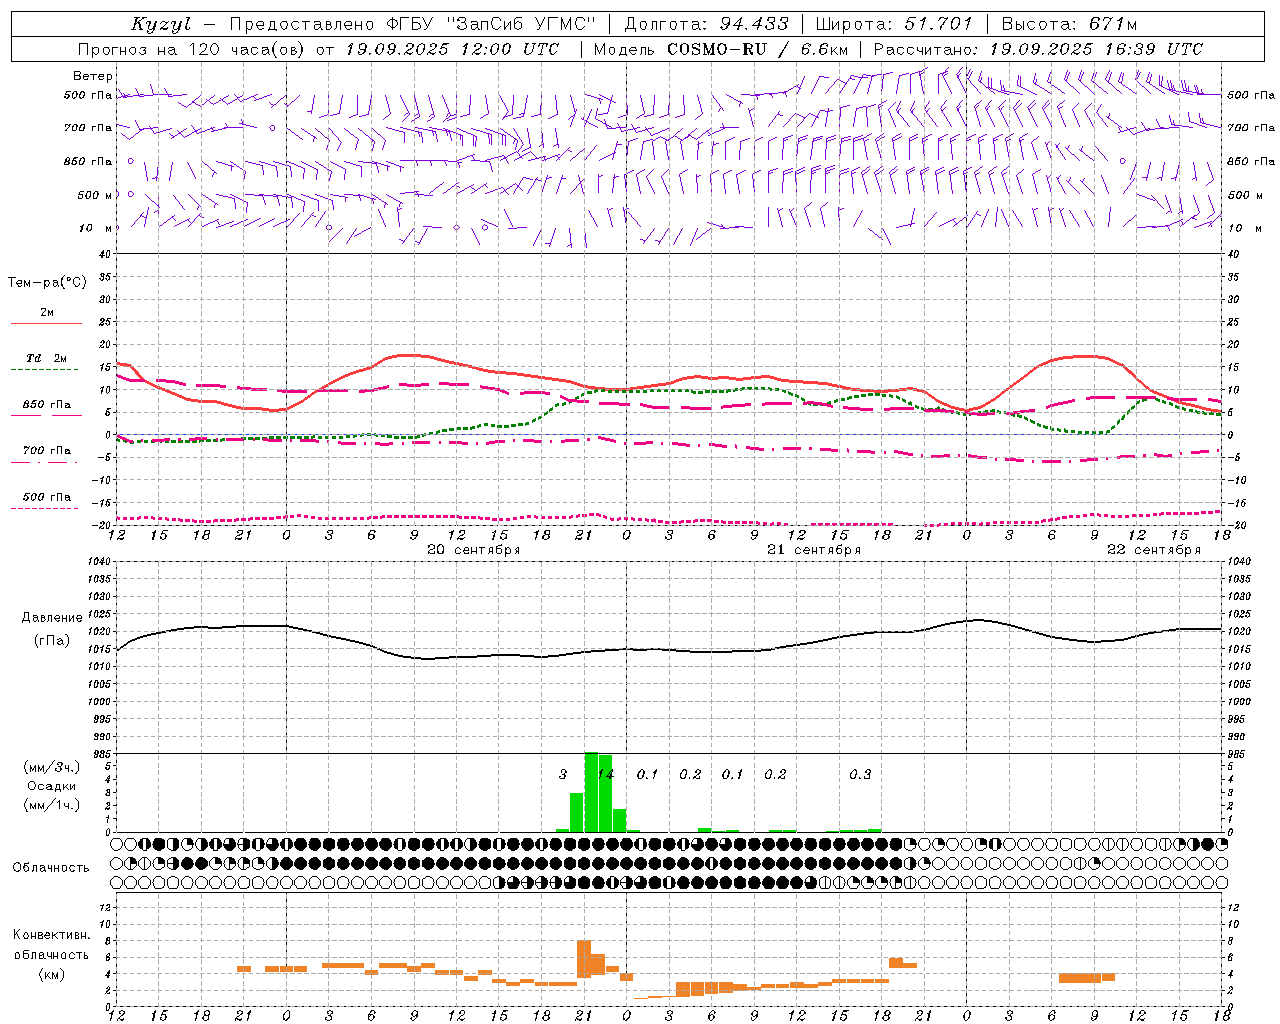Click the 'Конвективн.' convective cloud label
Viewport: 1280px width, 1024px height.
(52, 935)
